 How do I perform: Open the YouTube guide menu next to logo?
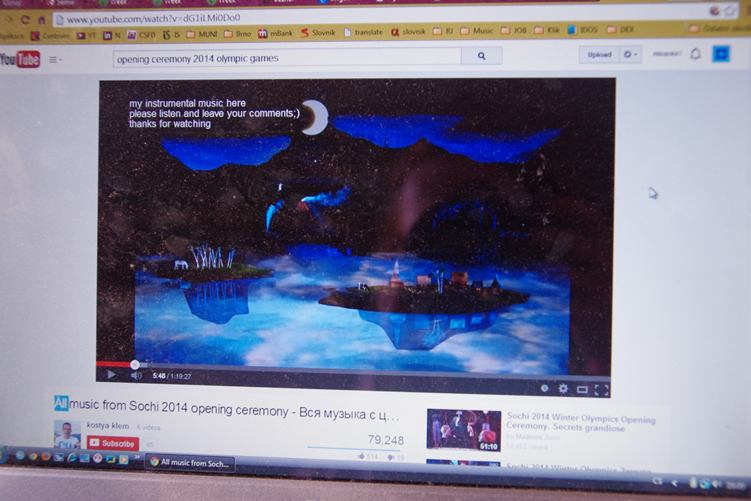point(54,59)
